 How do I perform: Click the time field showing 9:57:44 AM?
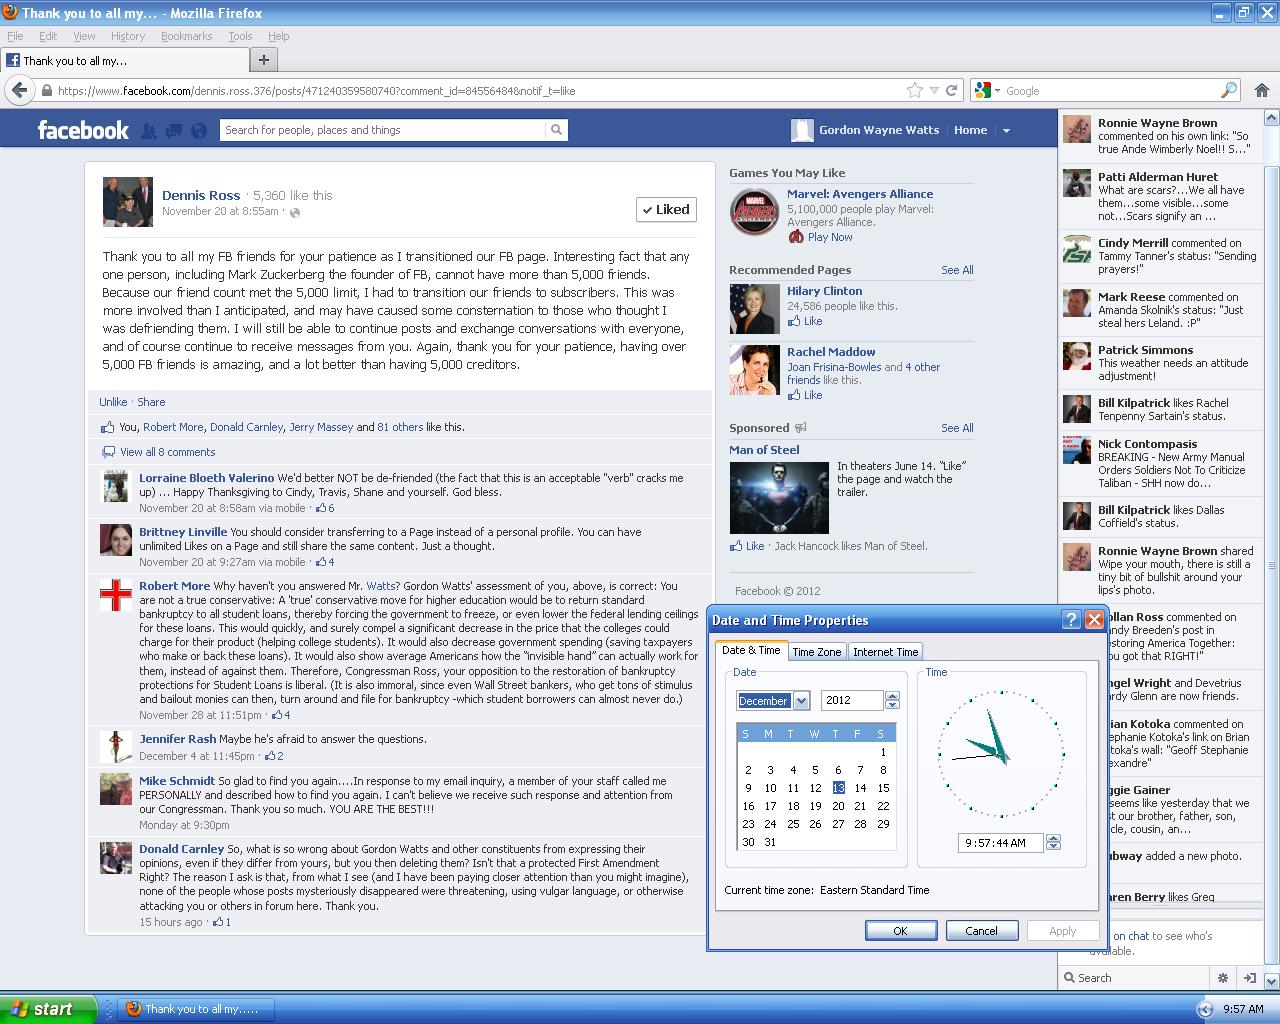pos(1000,843)
